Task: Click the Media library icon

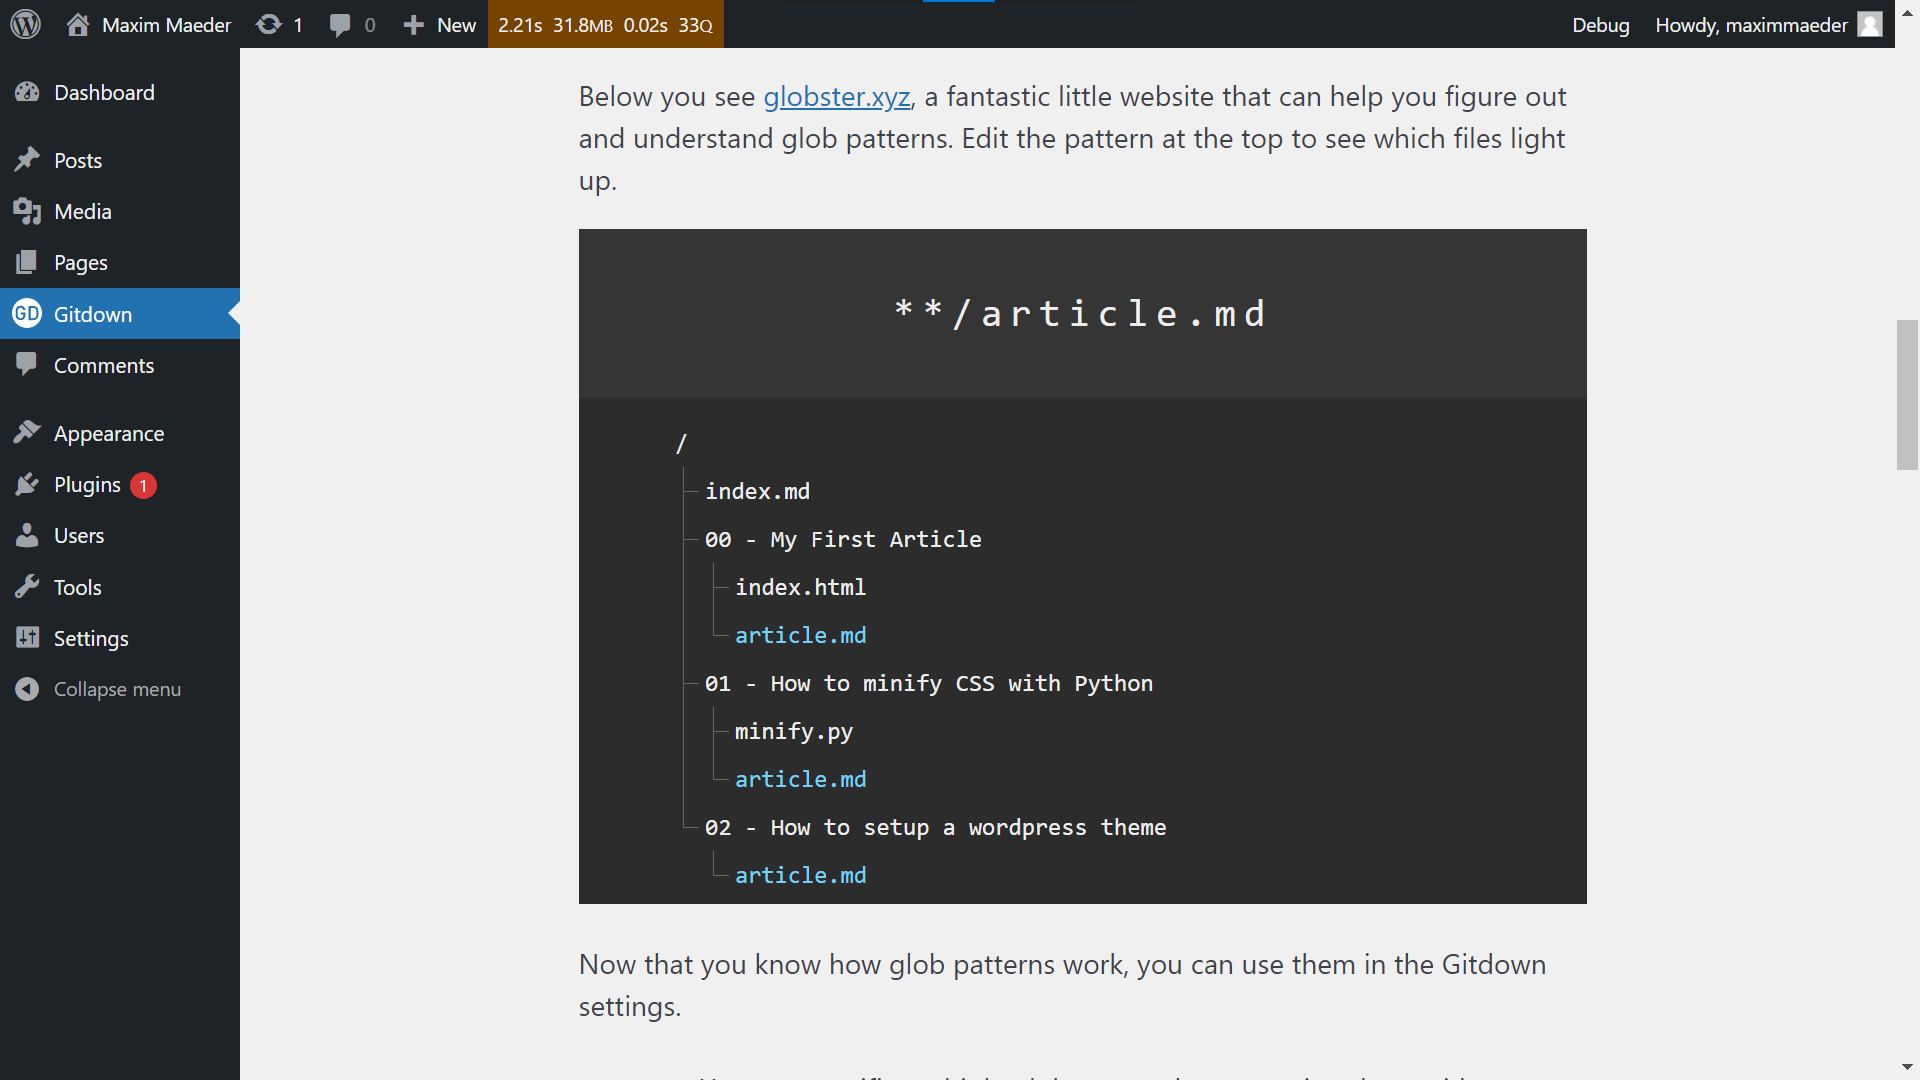Action: click(x=27, y=211)
